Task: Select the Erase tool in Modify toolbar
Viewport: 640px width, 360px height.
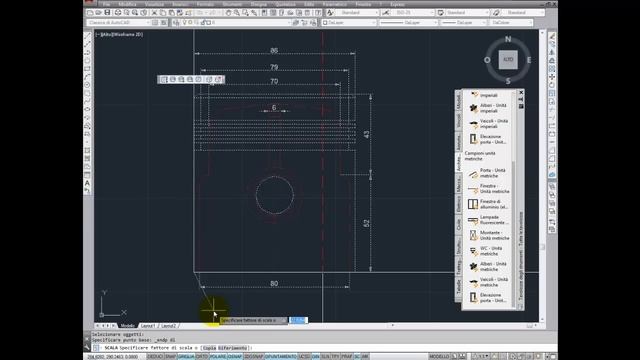Action: [552, 36]
